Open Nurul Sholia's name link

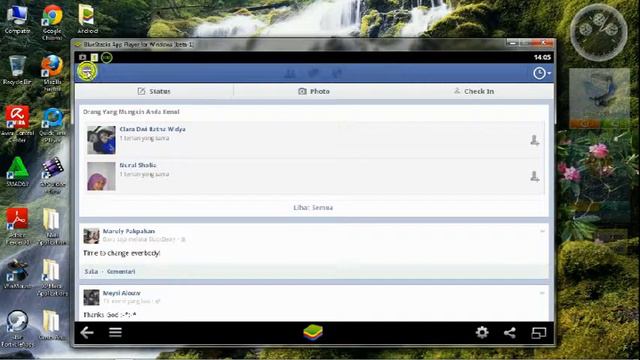point(138,165)
